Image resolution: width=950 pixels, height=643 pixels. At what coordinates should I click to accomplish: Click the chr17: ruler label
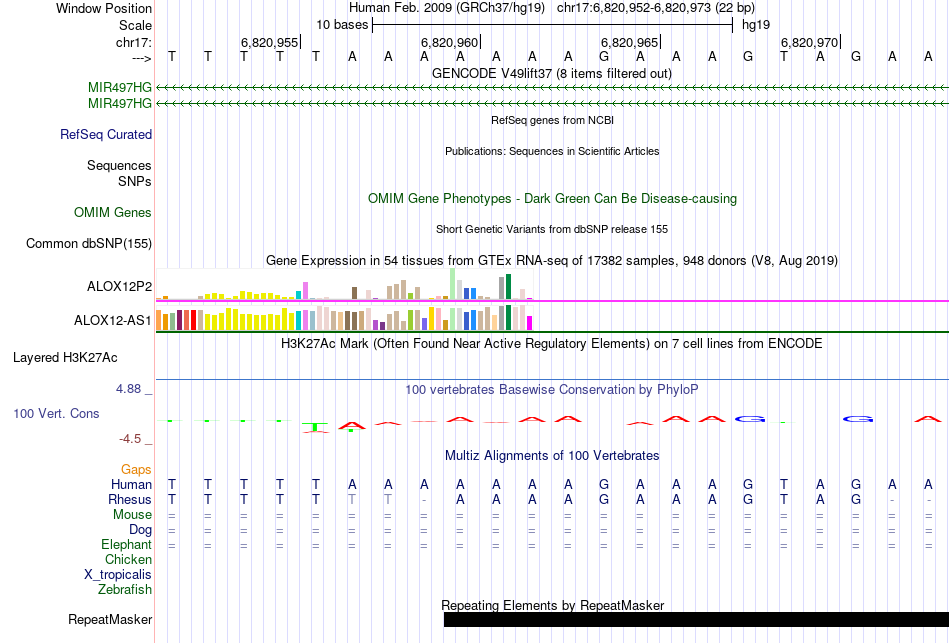pos(134,42)
